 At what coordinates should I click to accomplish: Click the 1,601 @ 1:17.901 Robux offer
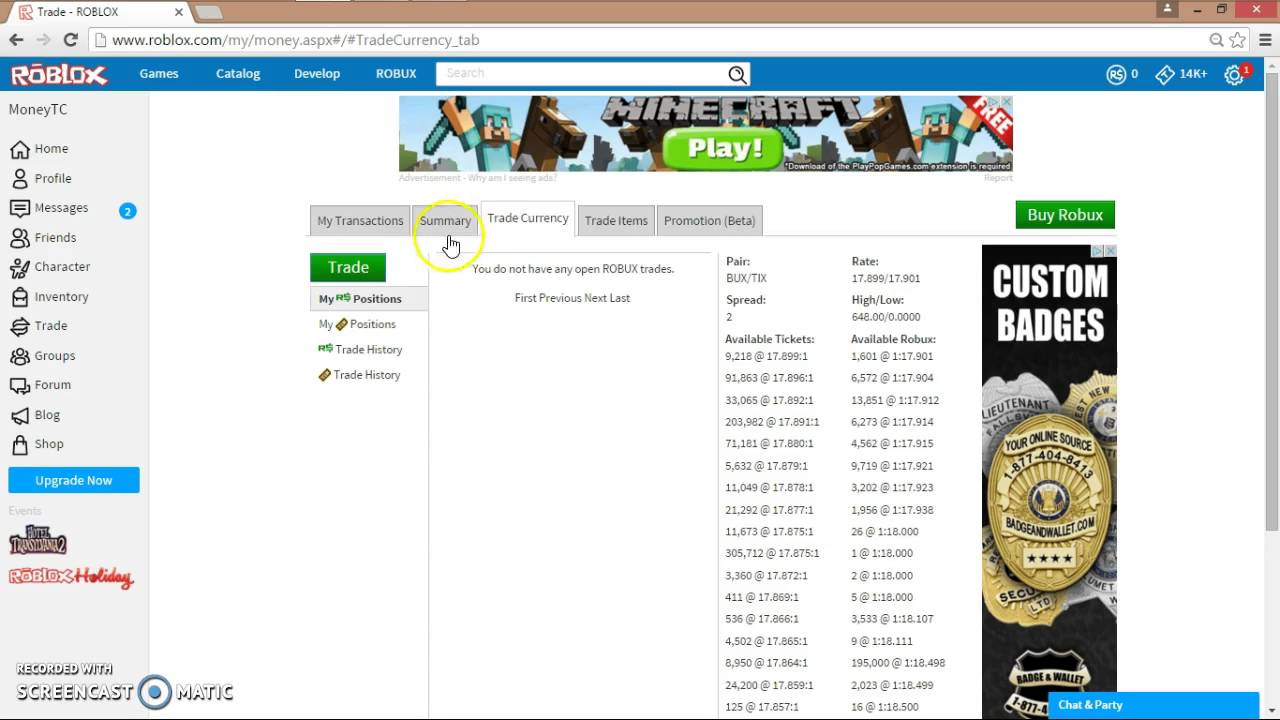[892, 356]
